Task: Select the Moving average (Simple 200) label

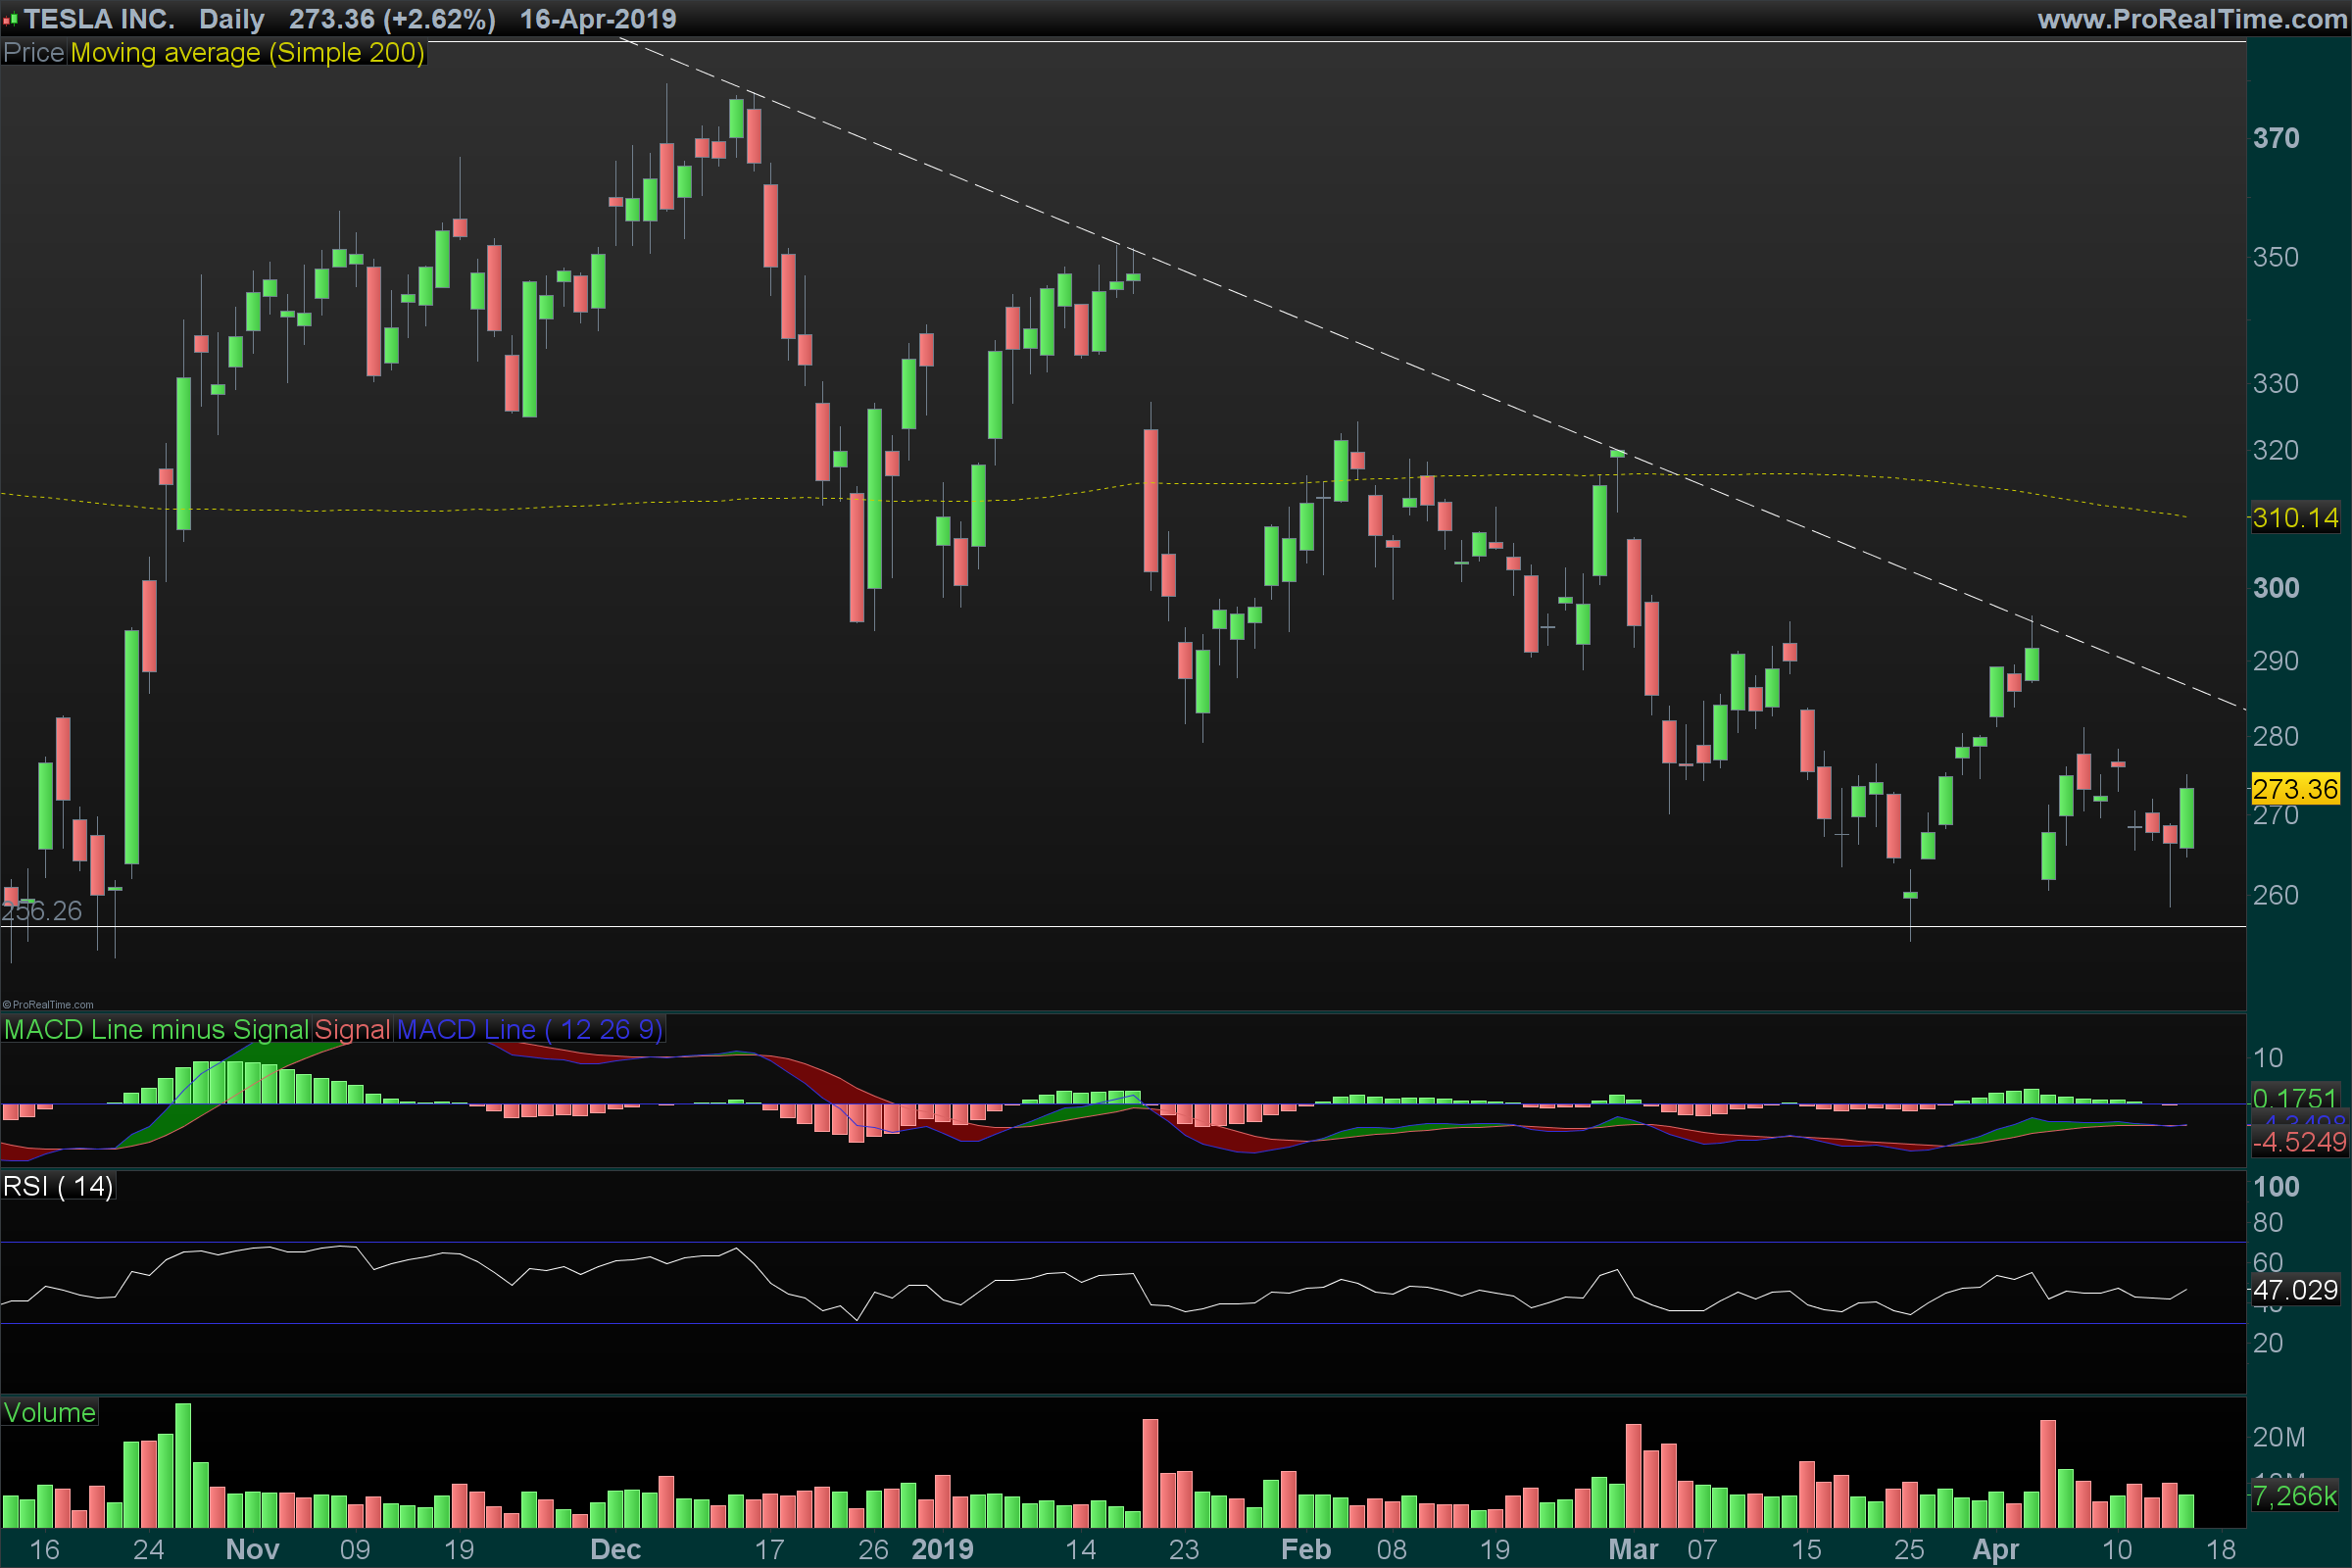Action: point(247,53)
